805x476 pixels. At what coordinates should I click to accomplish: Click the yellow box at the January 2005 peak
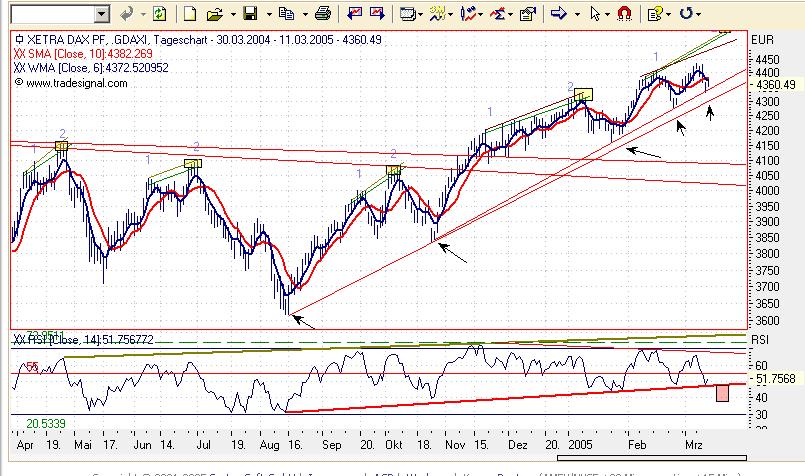coord(583,94)
